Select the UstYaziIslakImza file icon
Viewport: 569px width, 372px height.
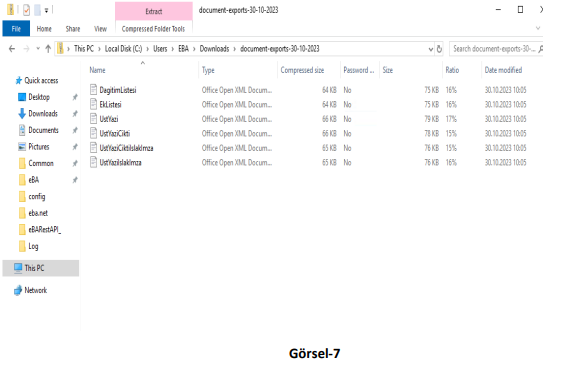pos(93,162)
